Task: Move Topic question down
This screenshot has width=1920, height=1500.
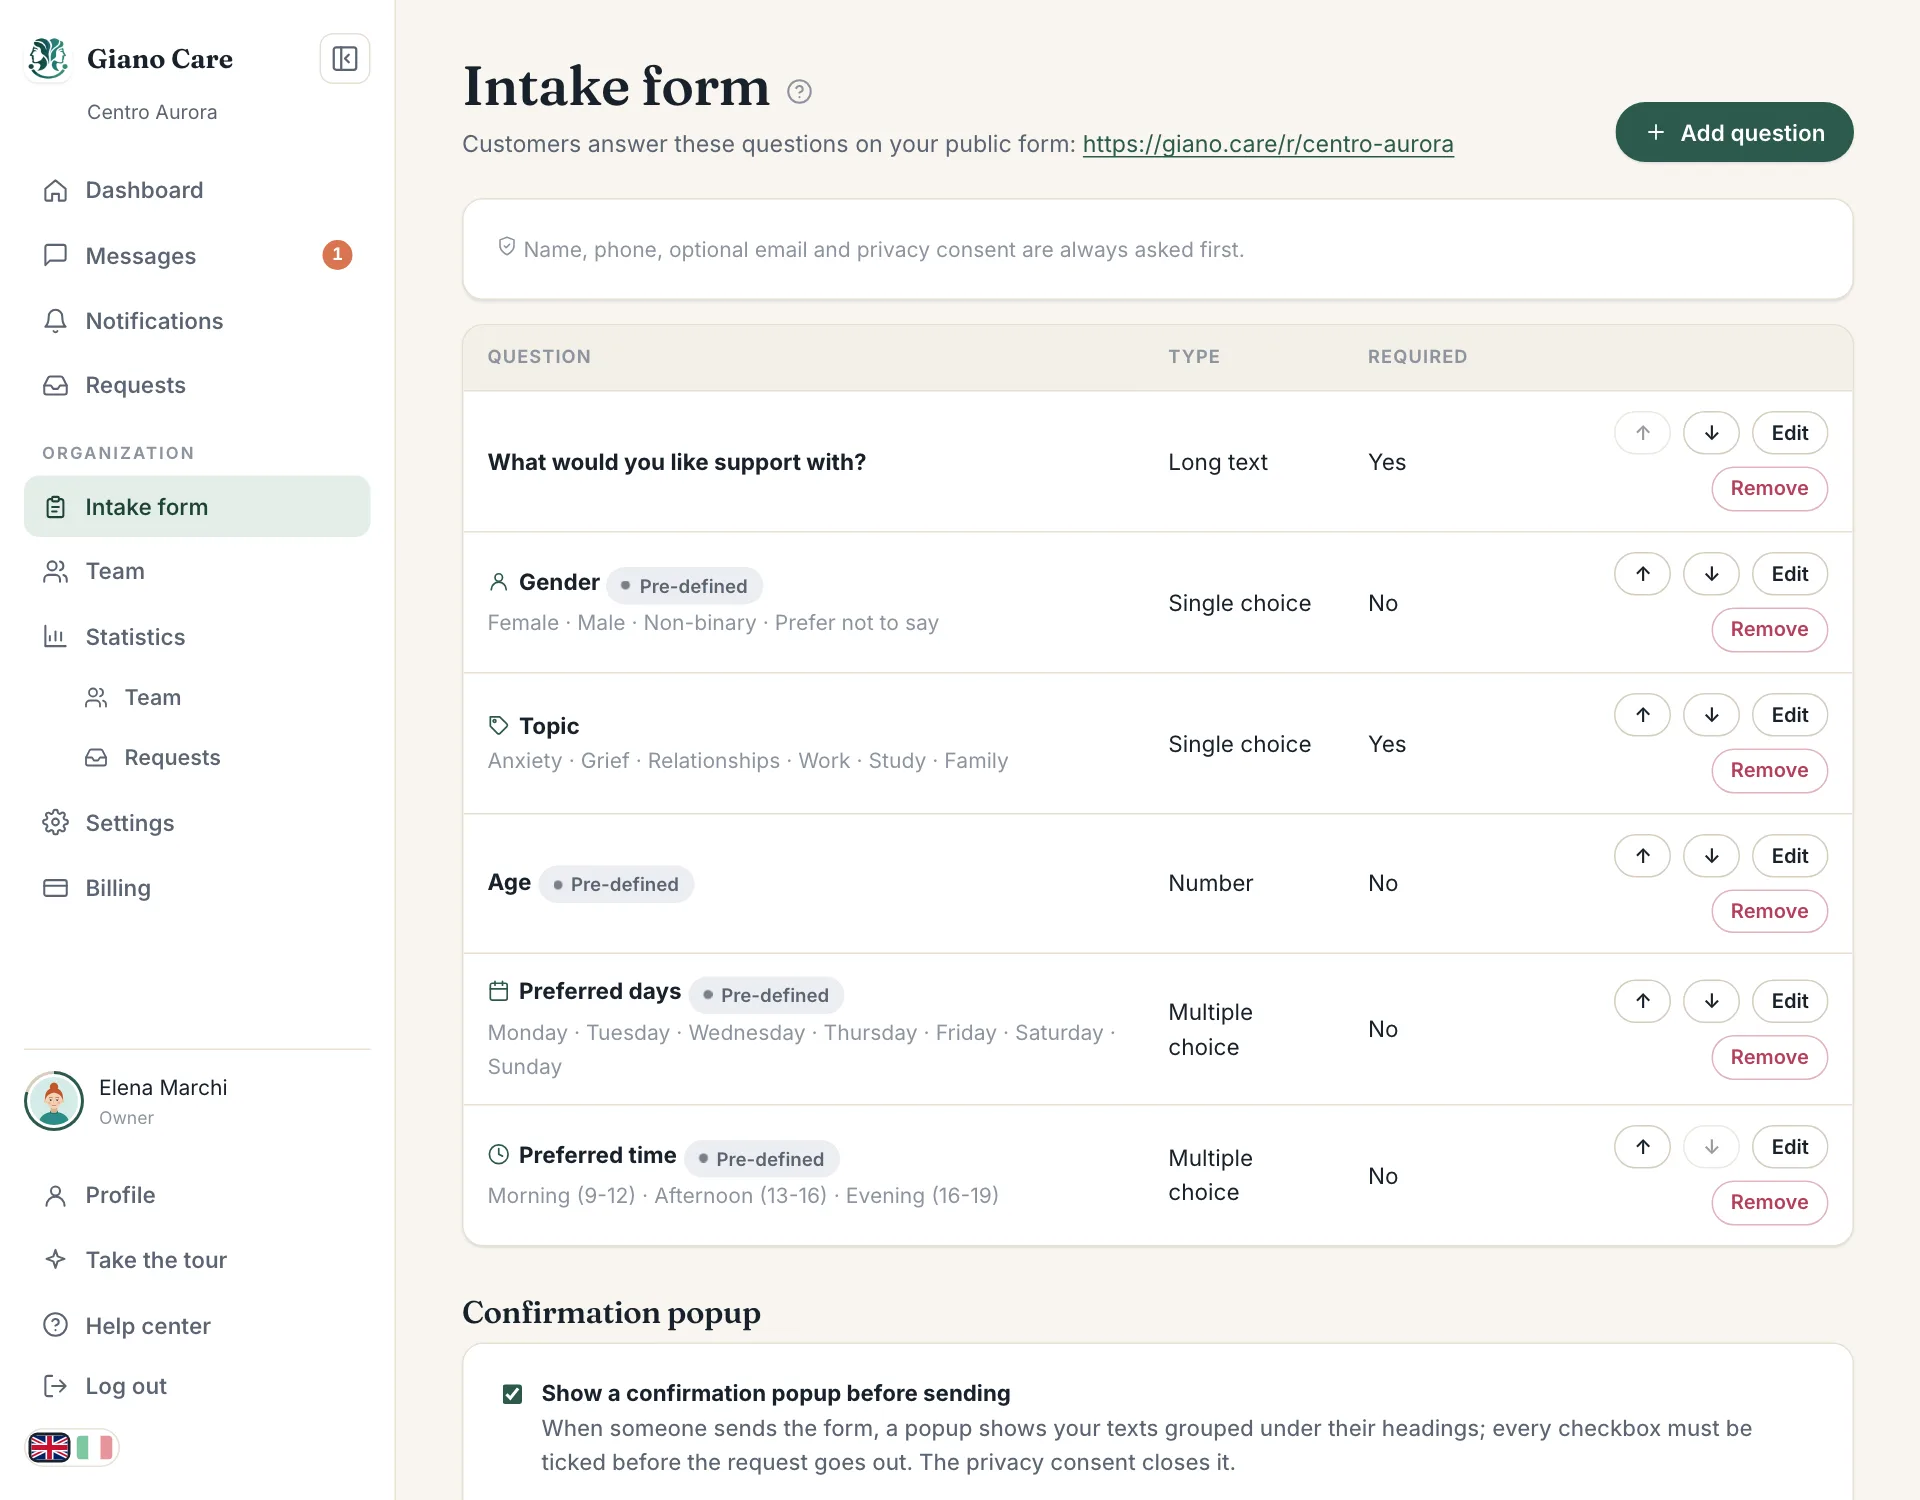Action: point(1711,715)
